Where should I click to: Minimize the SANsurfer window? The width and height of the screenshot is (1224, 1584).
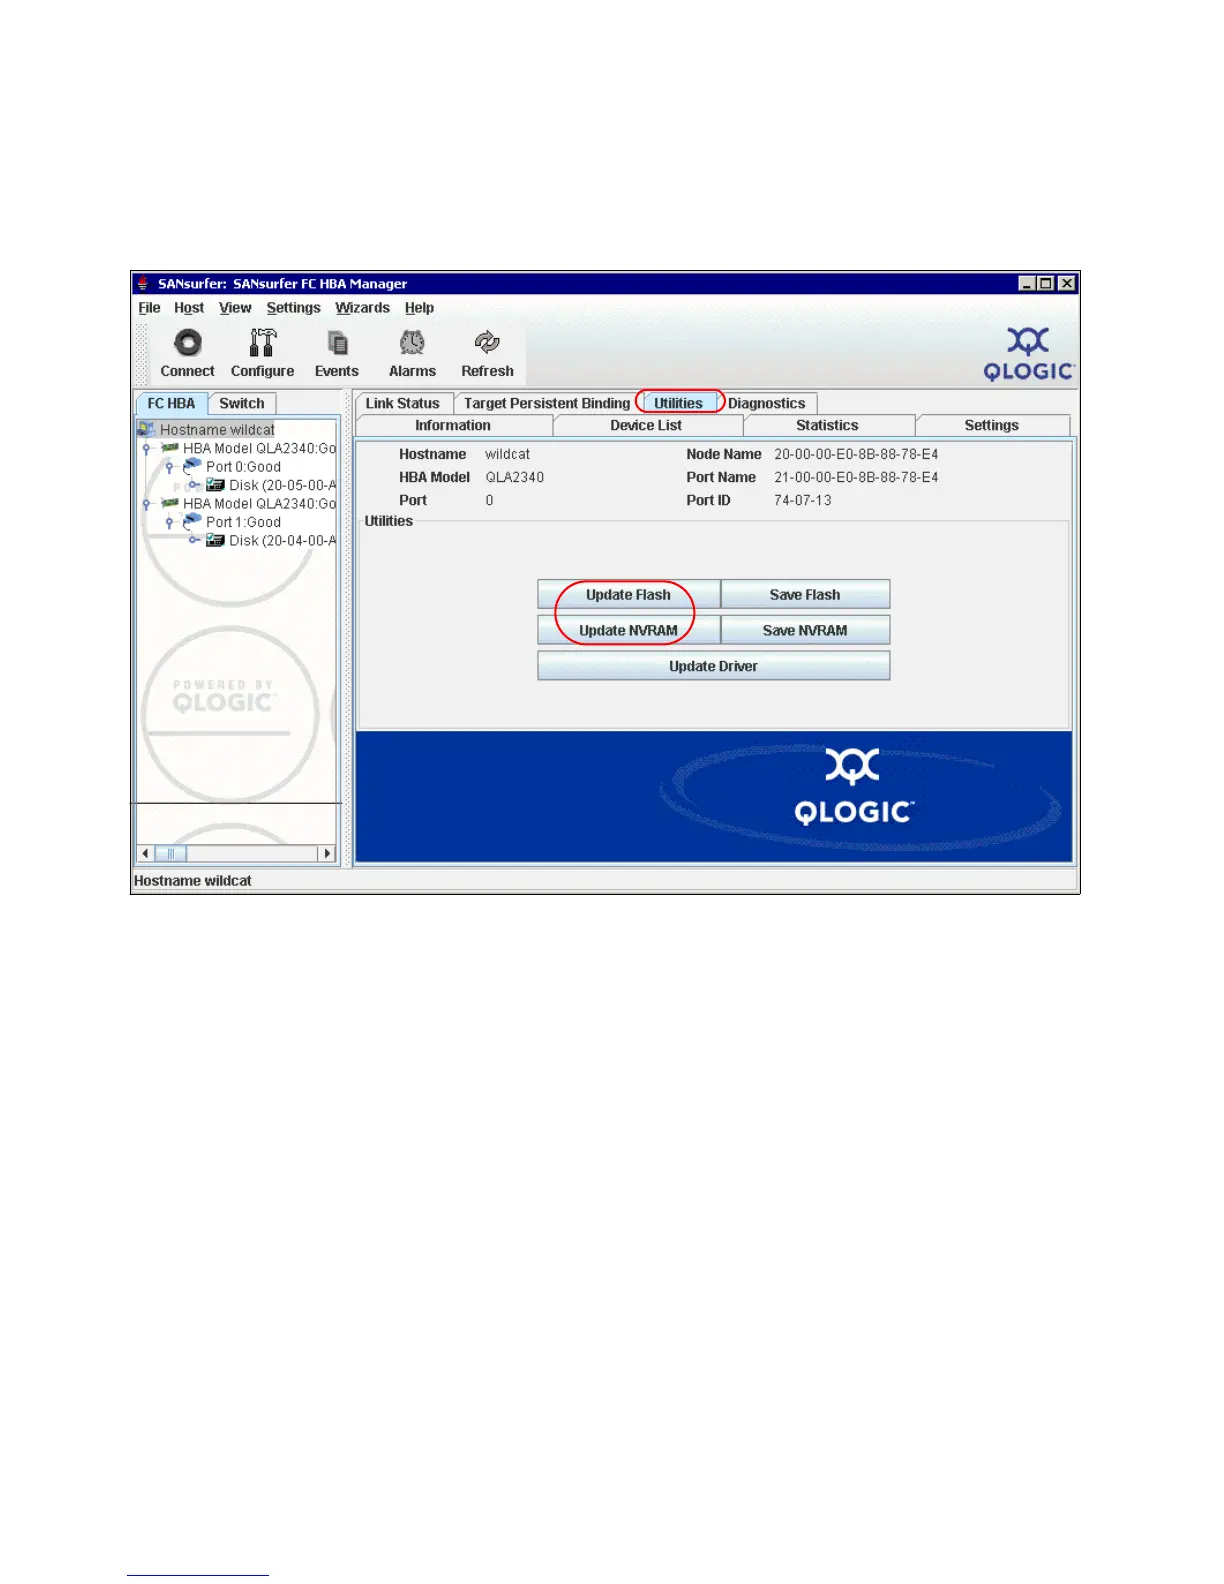click(1027, 284)
